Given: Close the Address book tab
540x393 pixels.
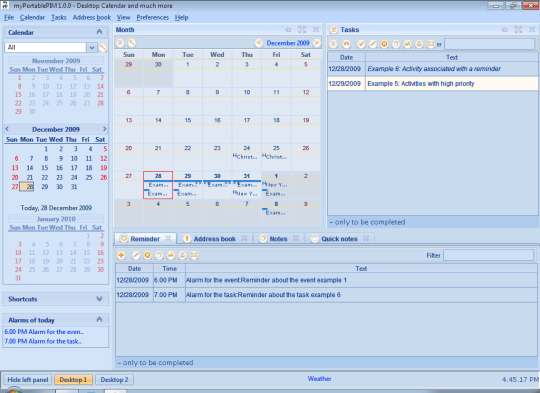Looking at the screenshot, I should [x=244, y=238].
